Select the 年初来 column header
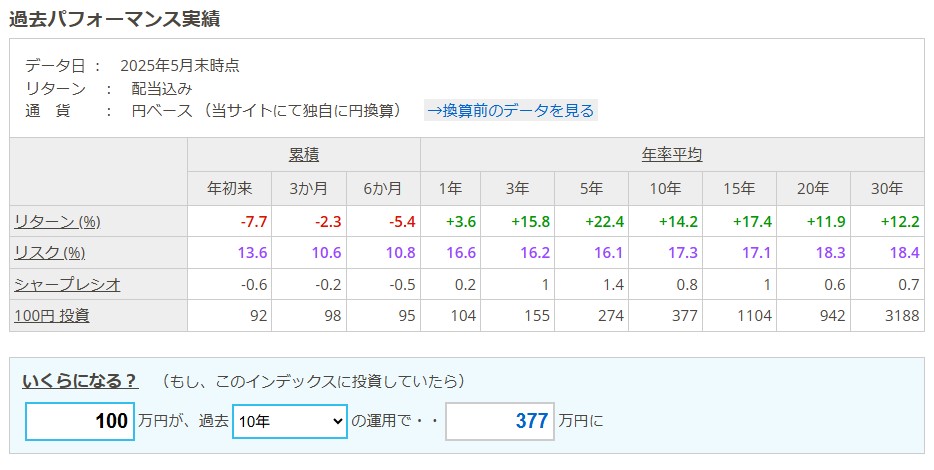The width and height of the screenshot is (934, 470). [229, 188]
